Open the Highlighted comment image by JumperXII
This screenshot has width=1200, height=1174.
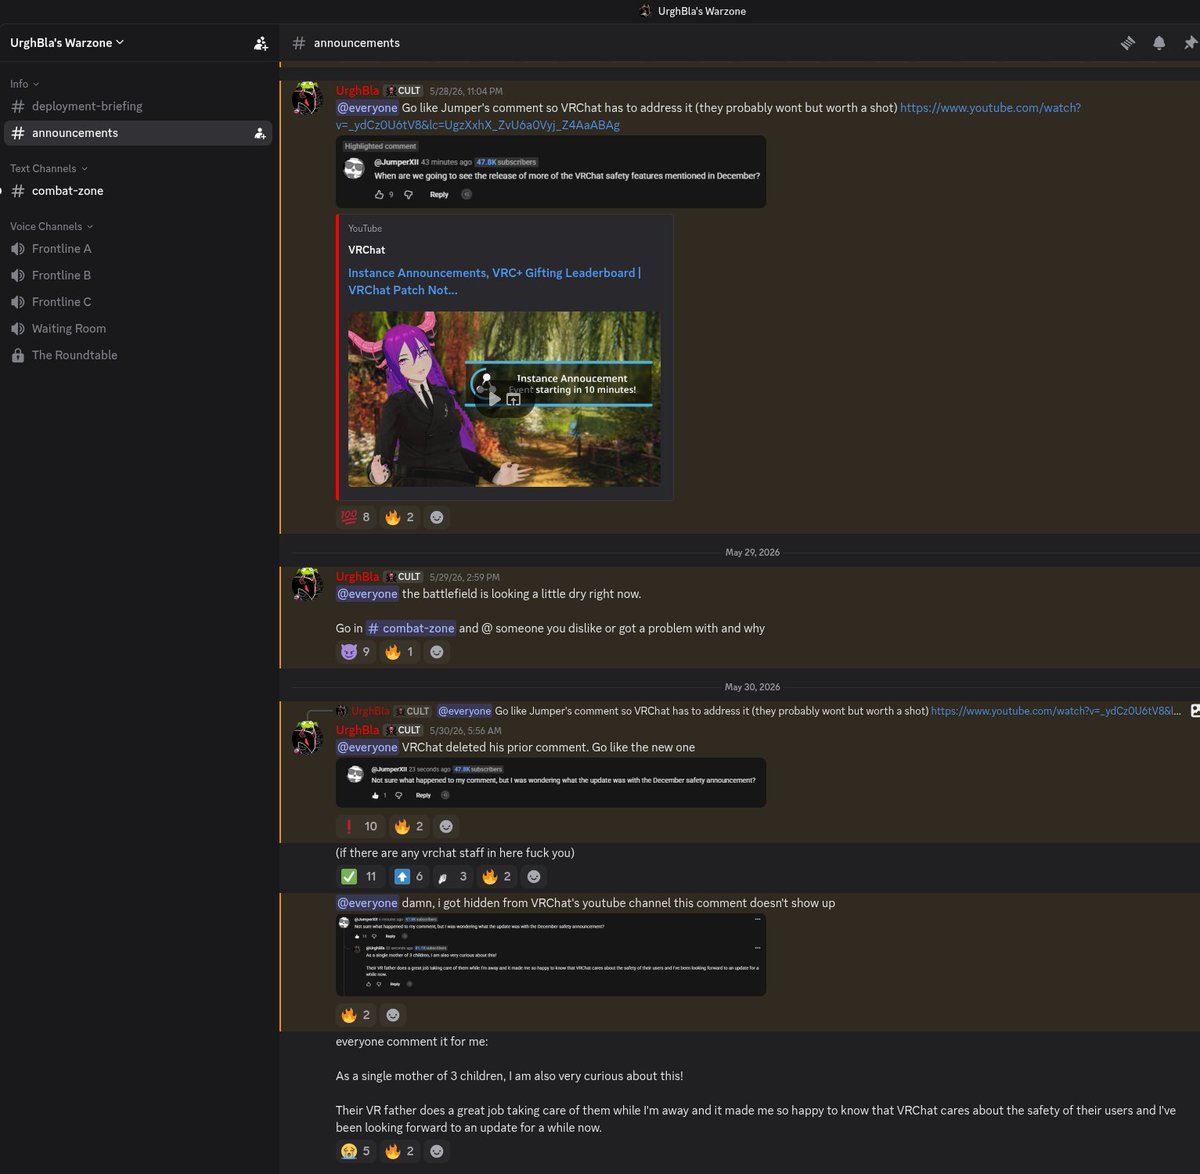point(551,172)
